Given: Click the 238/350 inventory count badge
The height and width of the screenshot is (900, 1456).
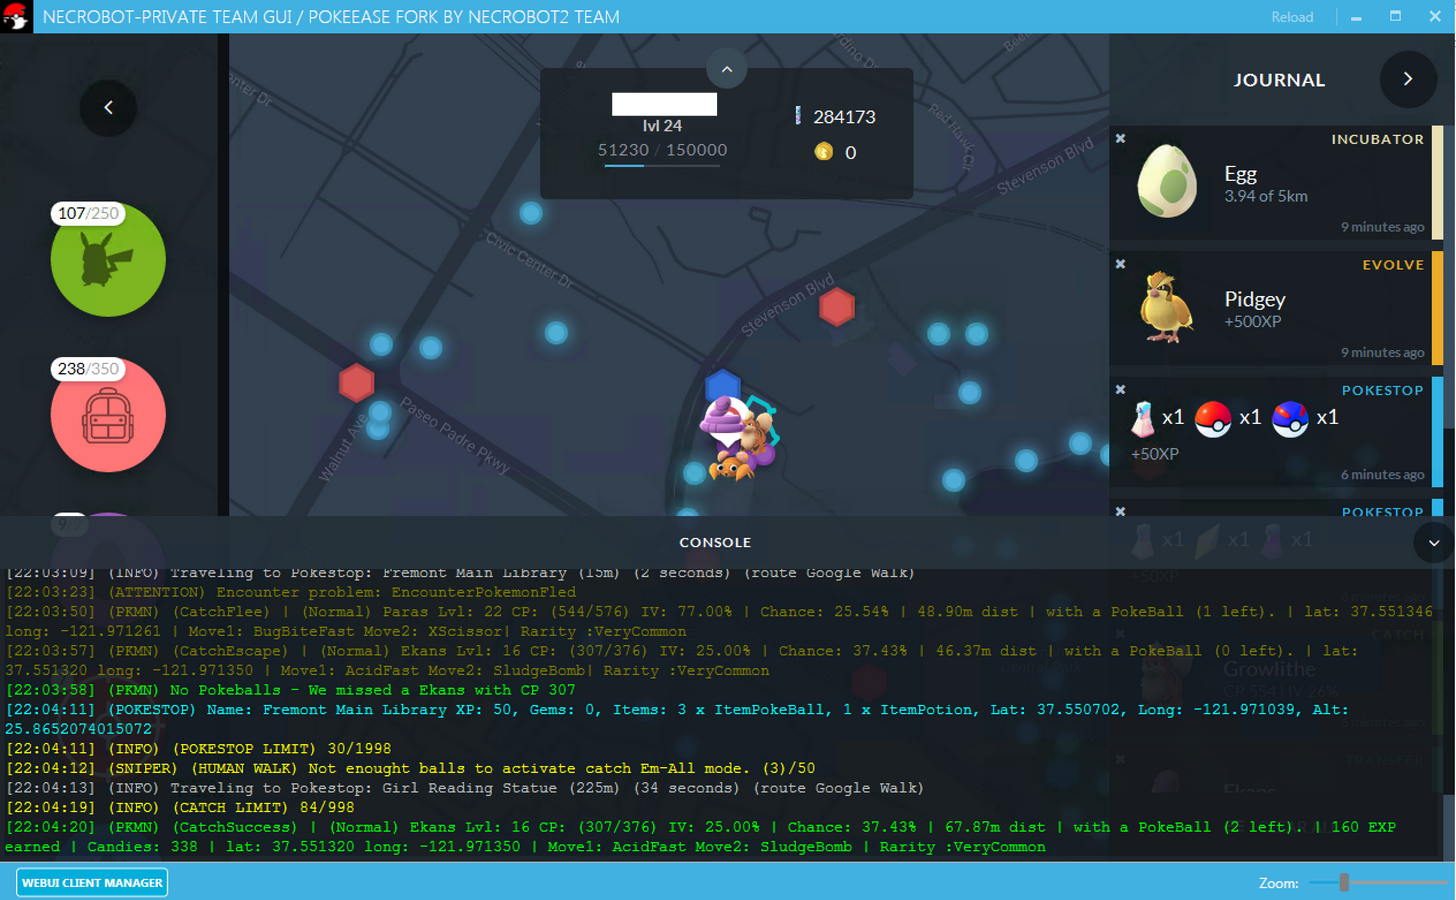Looking at the screenshot, I should click(x=88, y=369).
